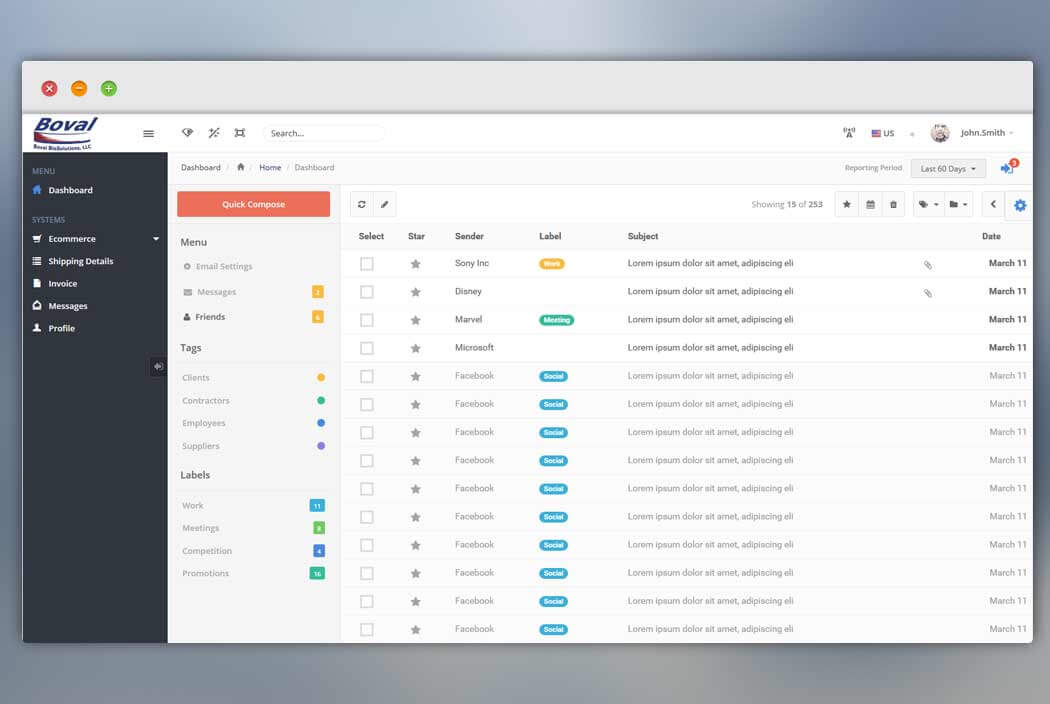The width and height of the screenshot is (1050, 704).
Task: Star the Microsoft message
Action: click(416, 348)
